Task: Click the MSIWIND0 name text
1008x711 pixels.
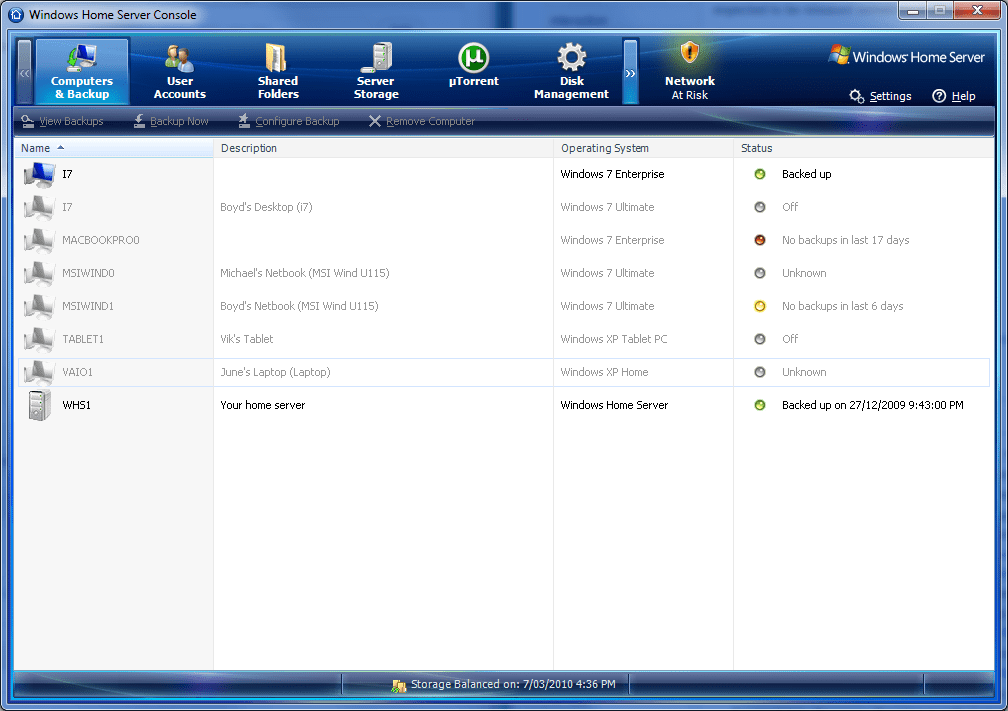Action: (x=88, y=273)
